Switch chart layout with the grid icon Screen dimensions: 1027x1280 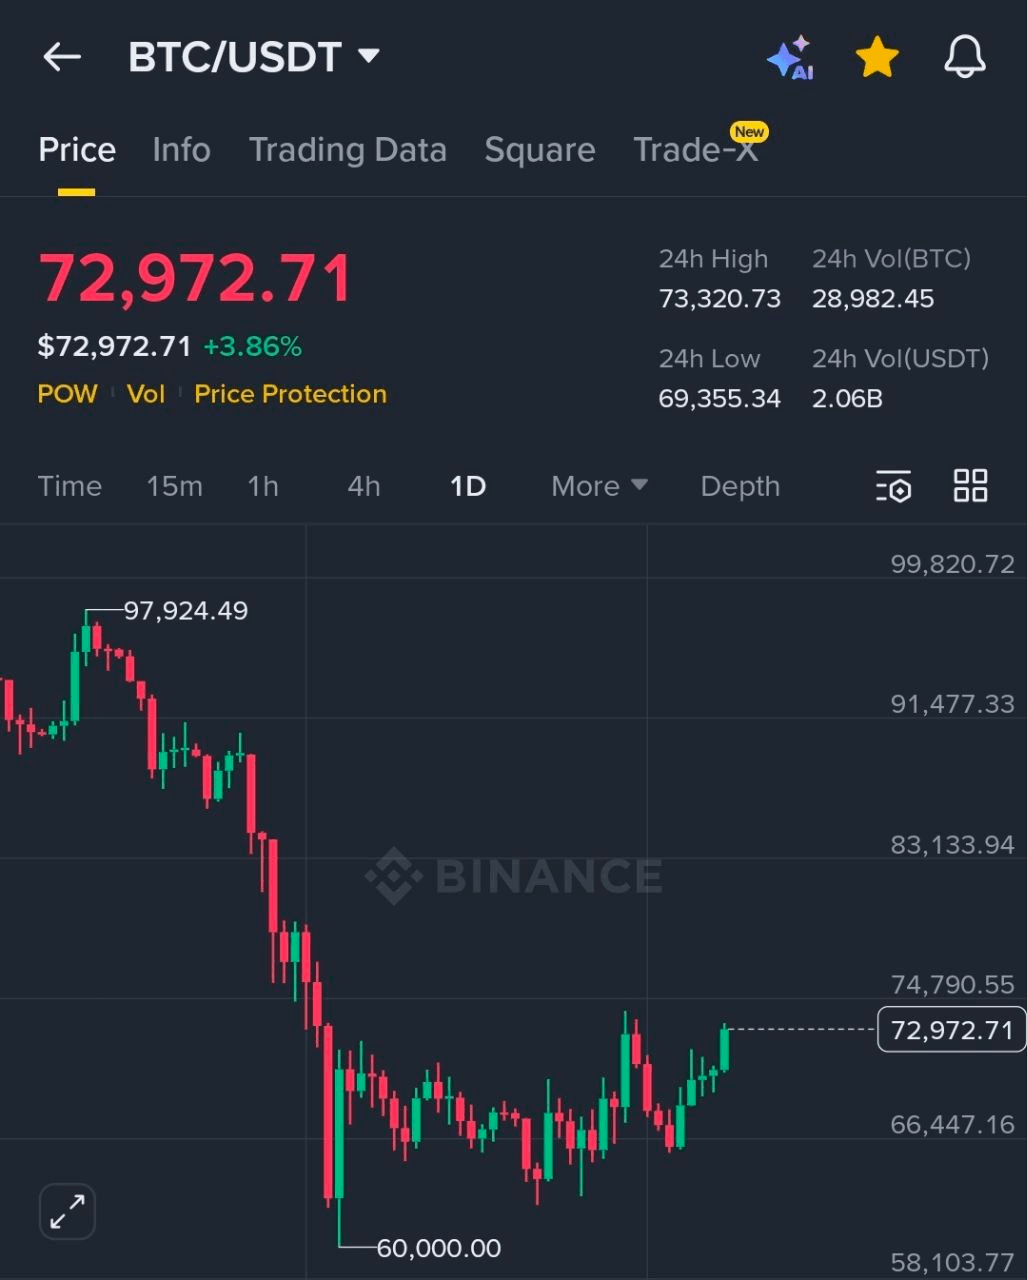(969, 486)
